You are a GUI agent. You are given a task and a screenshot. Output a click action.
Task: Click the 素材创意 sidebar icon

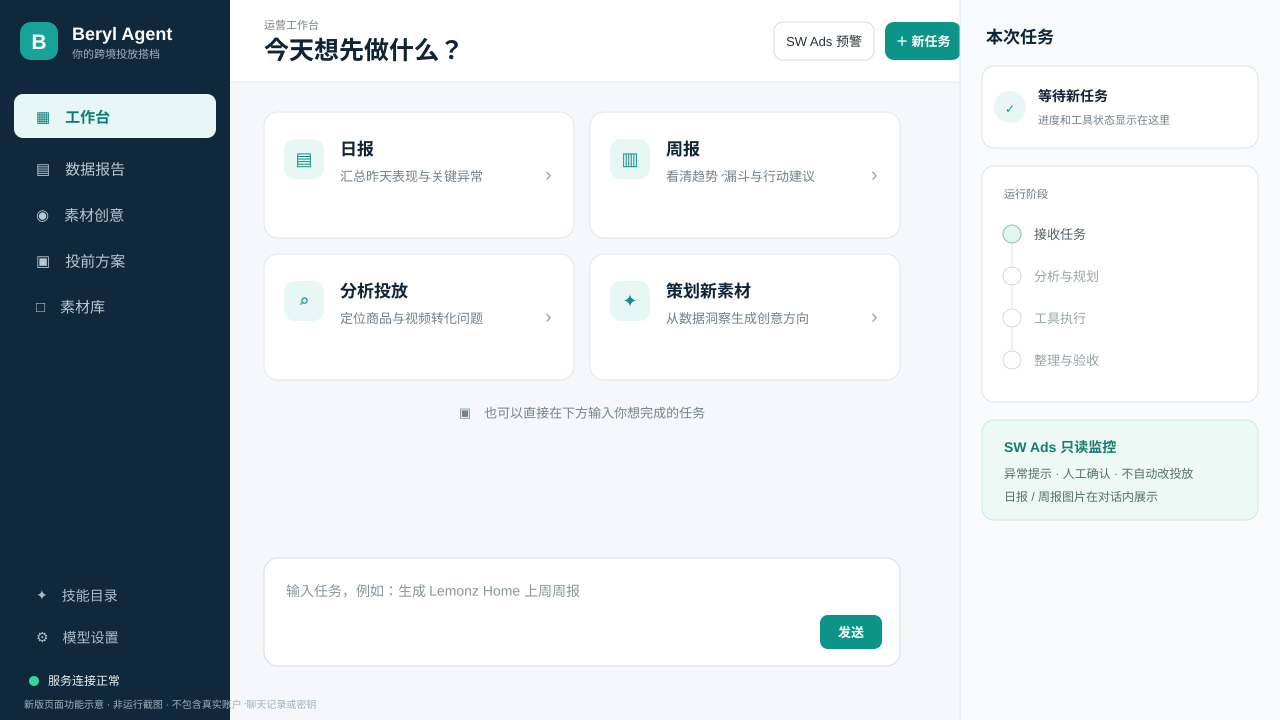point(42,215)
